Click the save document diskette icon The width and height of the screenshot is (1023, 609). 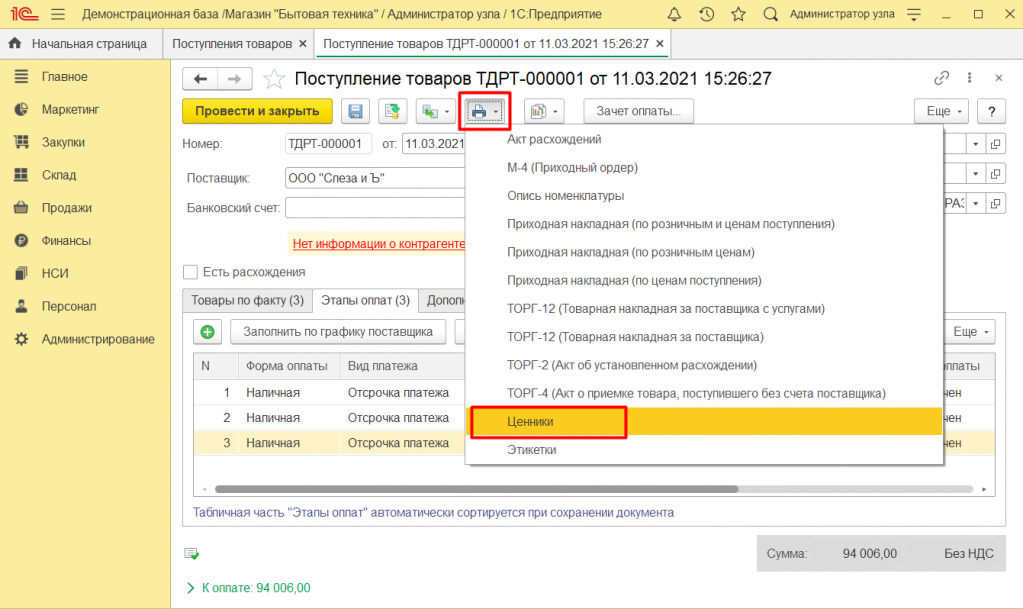point(357,112)
